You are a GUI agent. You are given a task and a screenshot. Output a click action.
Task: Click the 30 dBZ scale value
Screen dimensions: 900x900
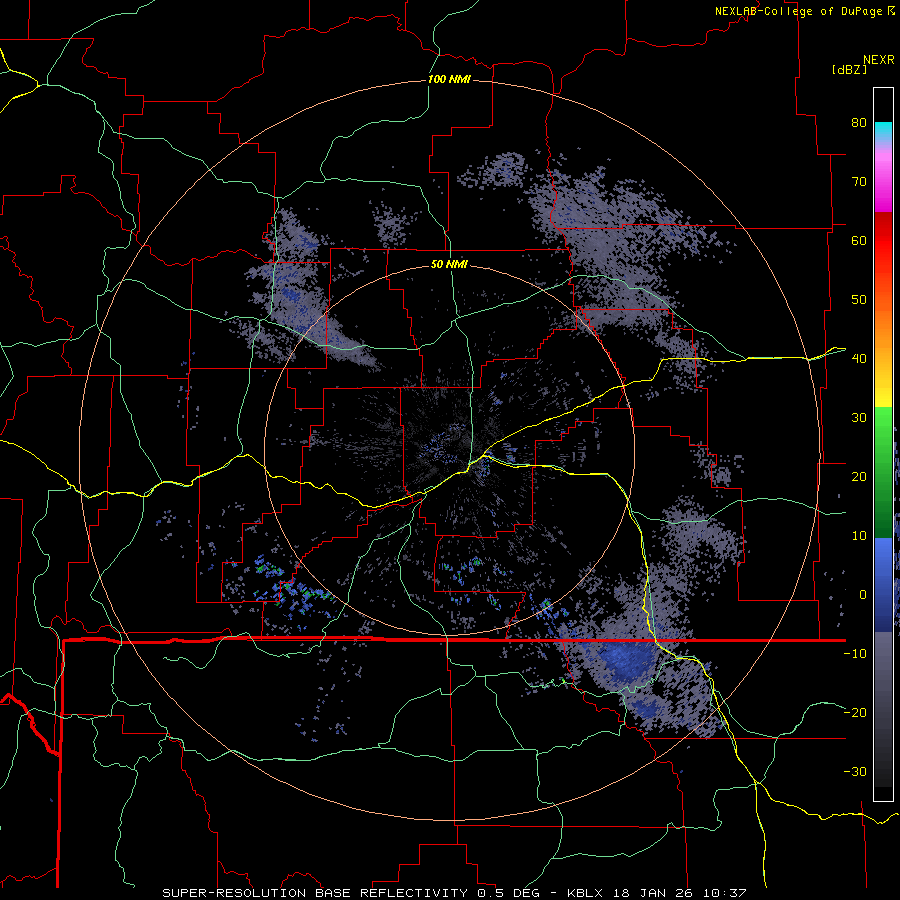(x=859, y=417)
